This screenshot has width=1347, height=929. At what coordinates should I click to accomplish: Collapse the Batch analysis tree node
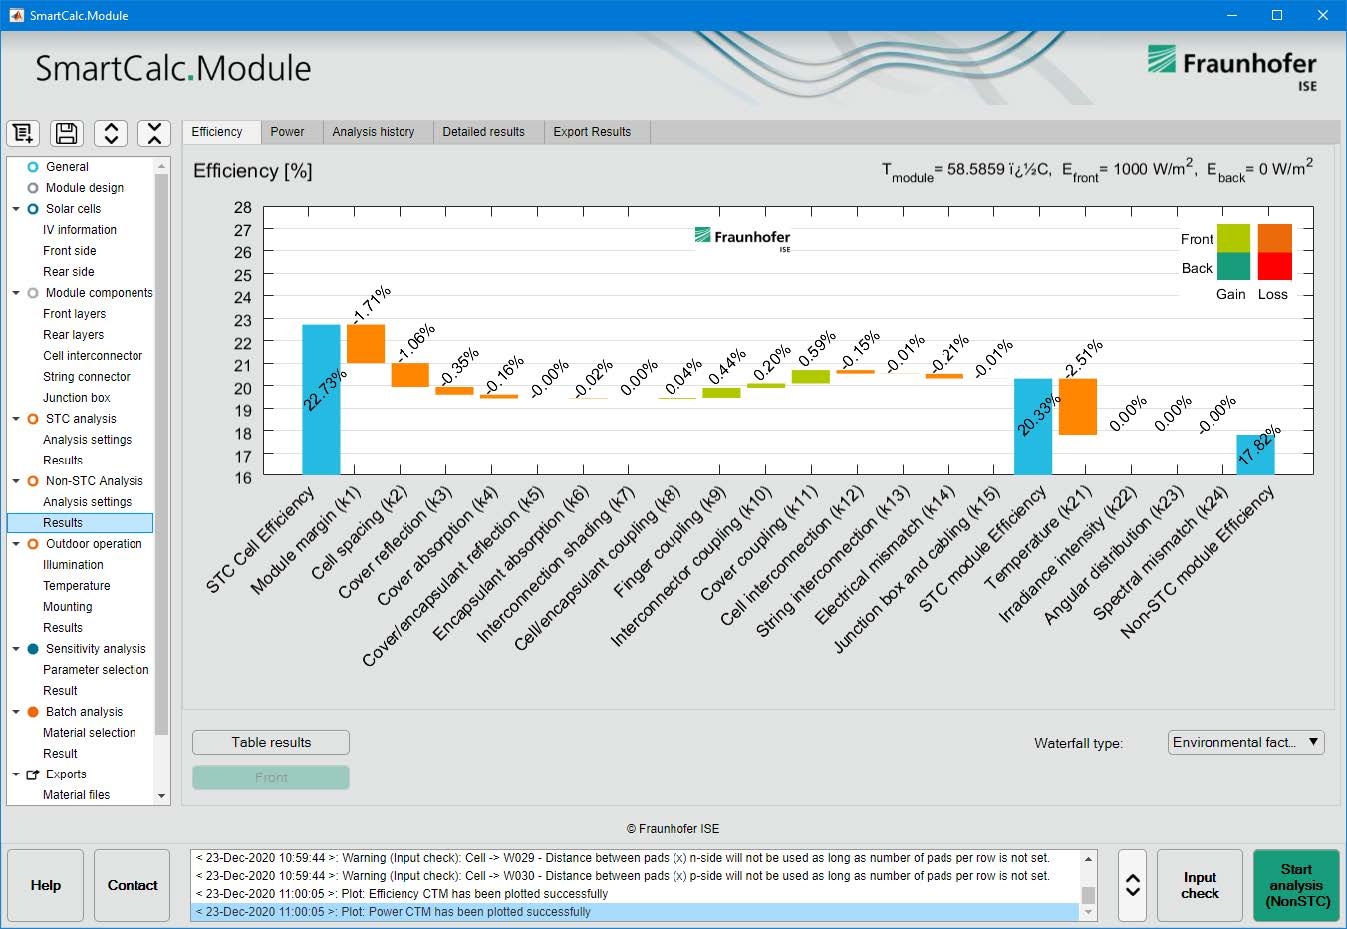point(16,712)
